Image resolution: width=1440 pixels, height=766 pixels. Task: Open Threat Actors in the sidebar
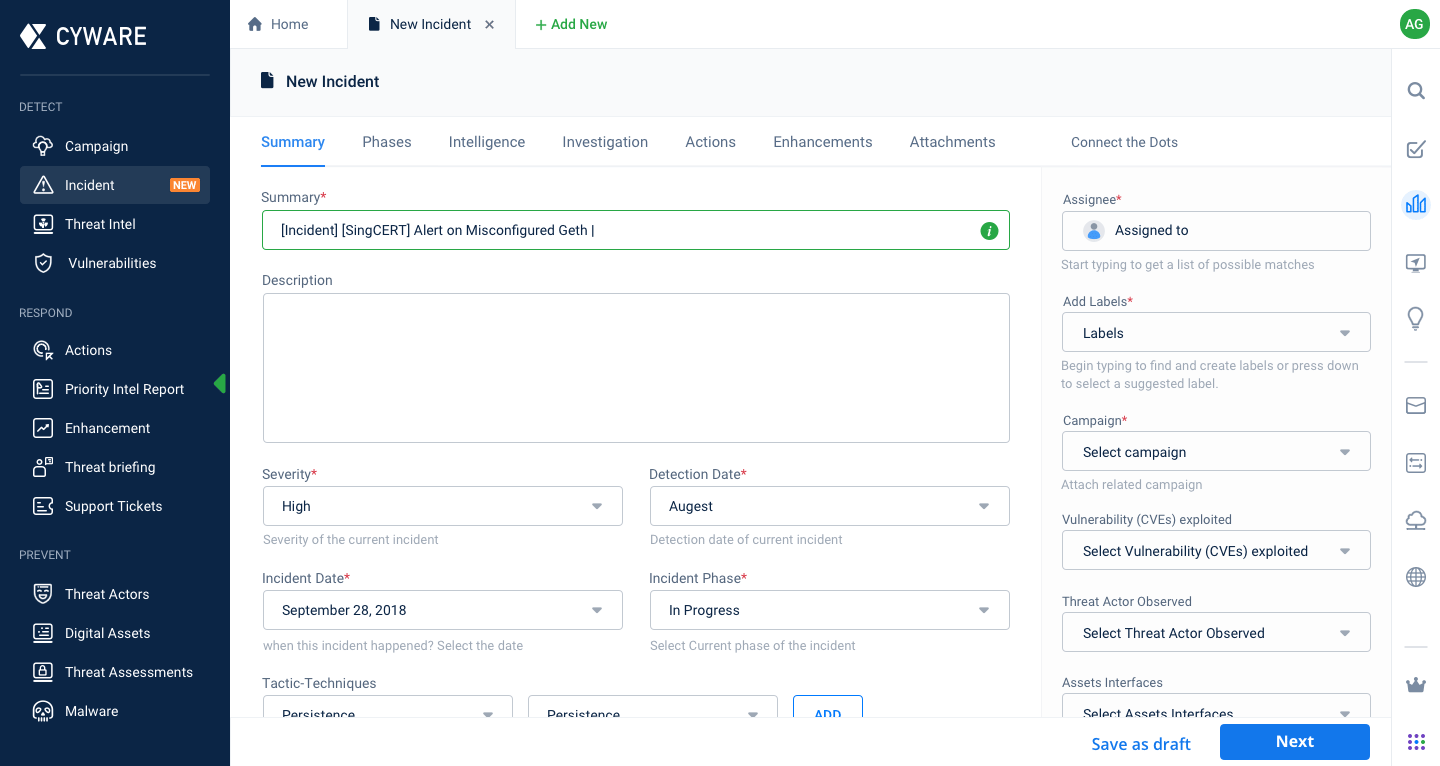107,594
